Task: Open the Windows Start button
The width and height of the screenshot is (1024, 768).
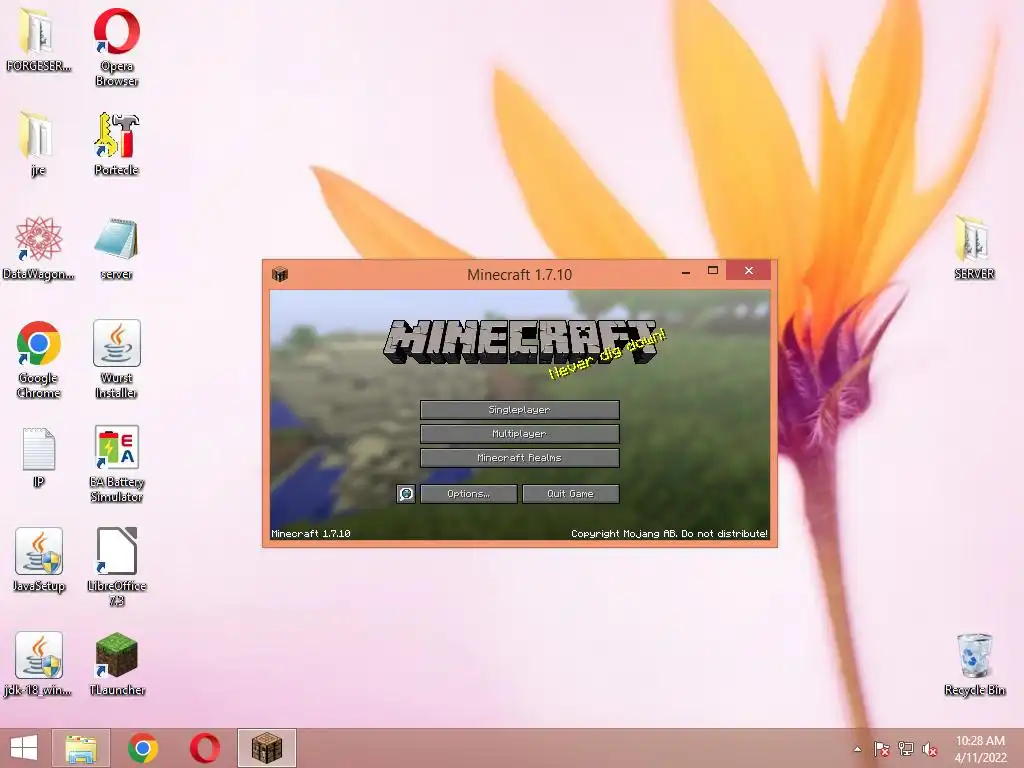Action: pos(24,748)
